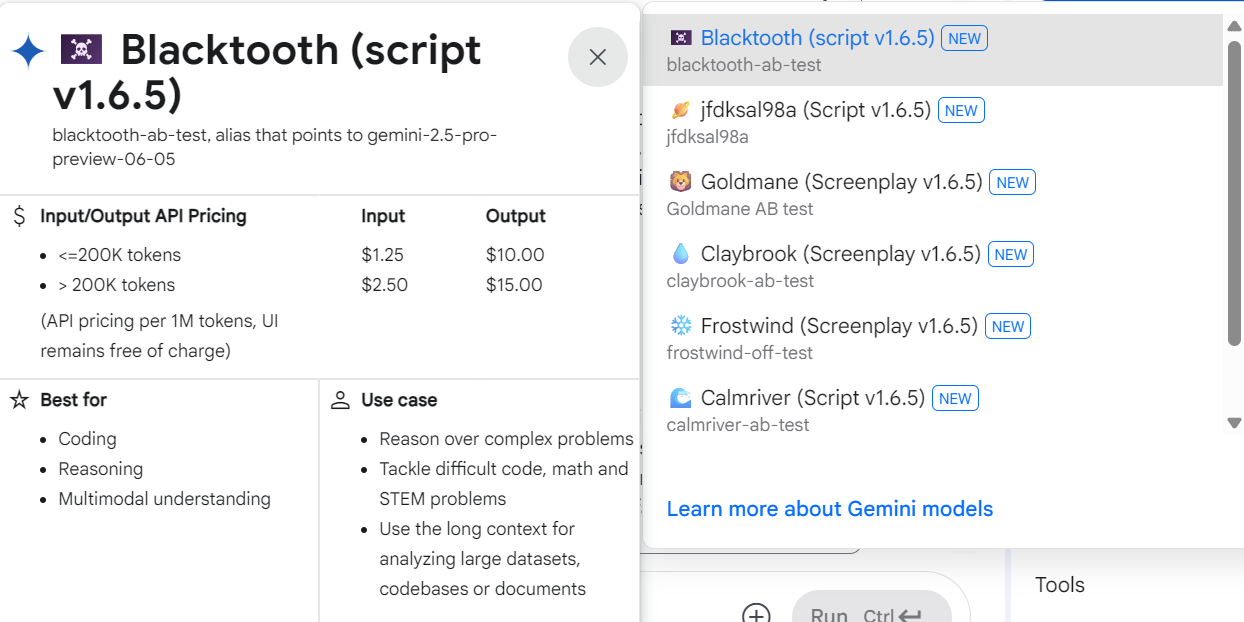Click the blacktooth-ab-test subtitle in list
This screenshot has width=1244, height=622.
pos(744,65)
